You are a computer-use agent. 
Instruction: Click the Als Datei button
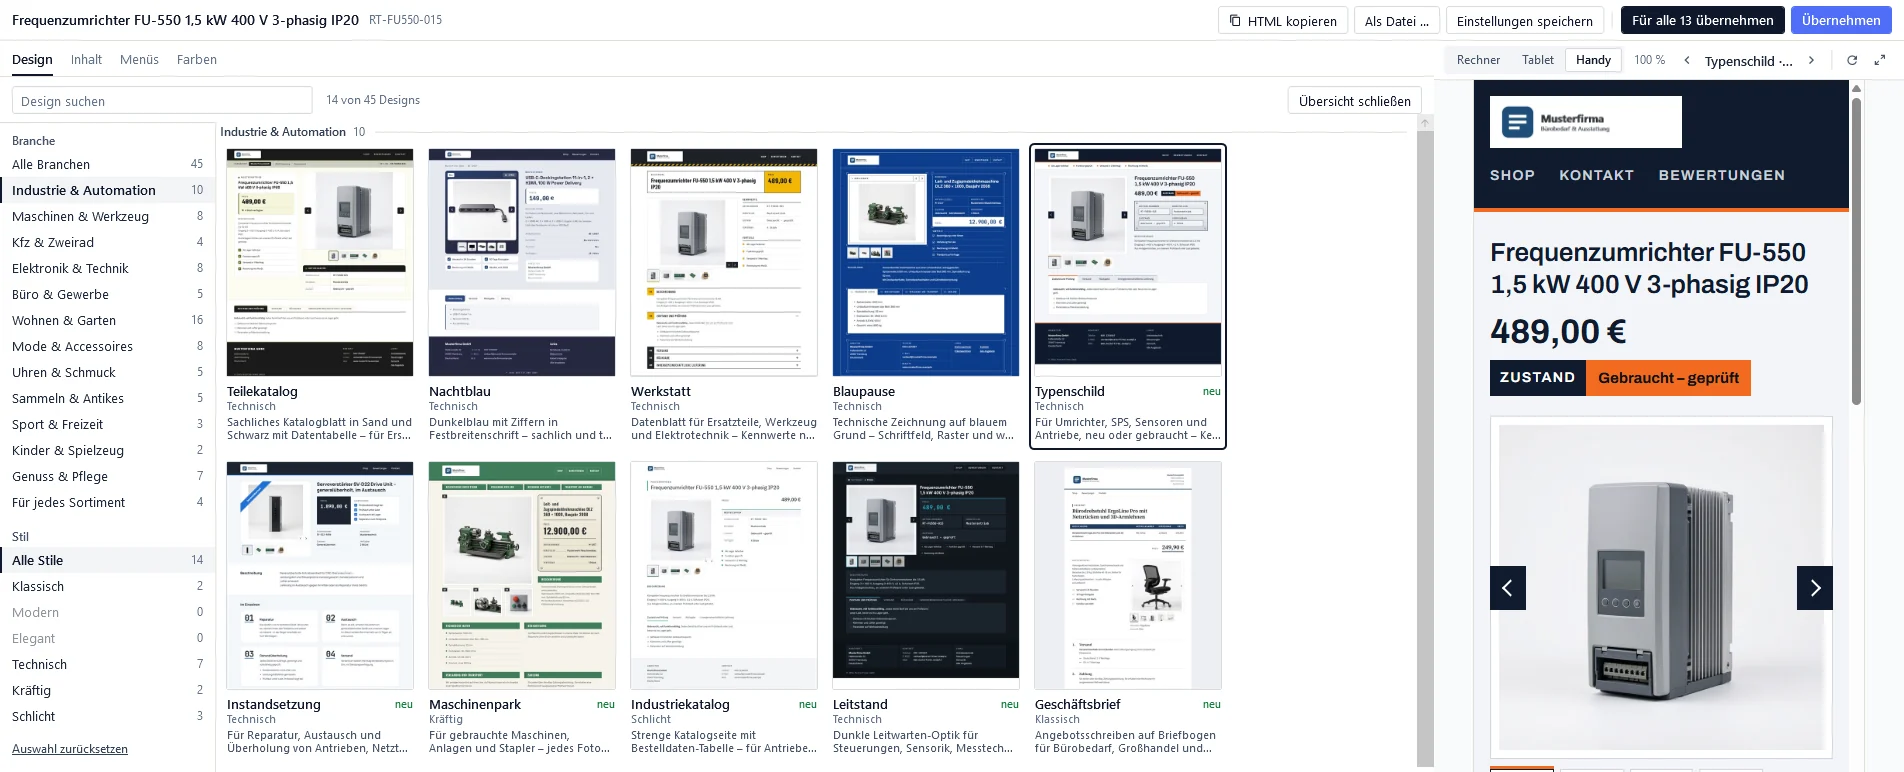pos(1397,21)
